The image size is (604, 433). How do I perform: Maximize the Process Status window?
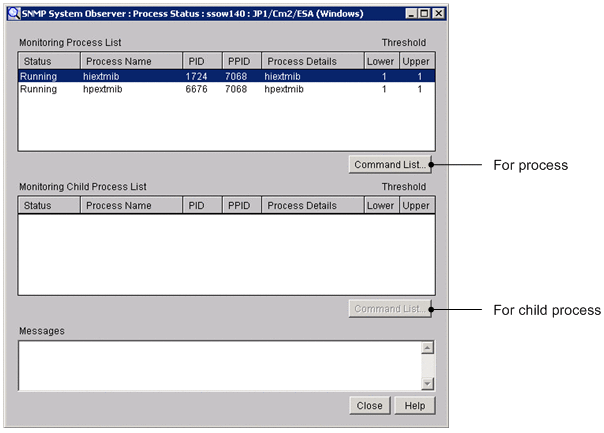pos(424,14)
